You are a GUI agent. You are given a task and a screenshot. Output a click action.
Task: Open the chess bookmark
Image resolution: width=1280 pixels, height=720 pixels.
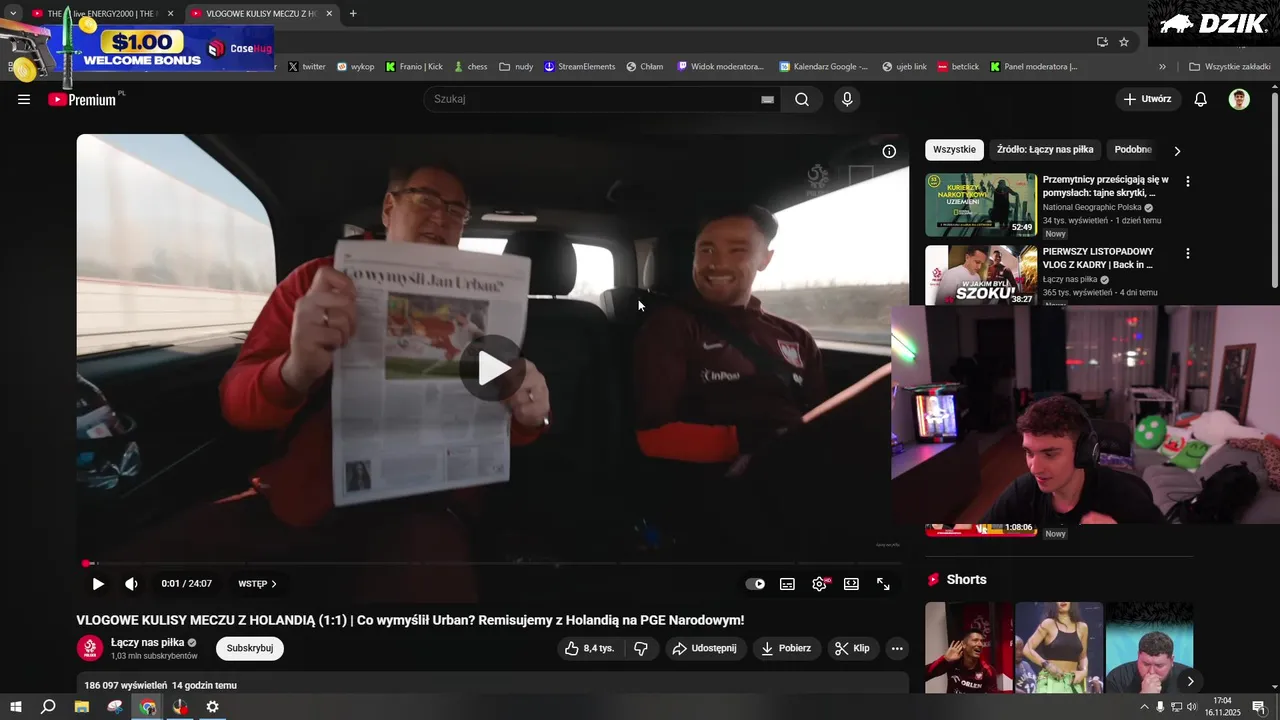[470, 67]
